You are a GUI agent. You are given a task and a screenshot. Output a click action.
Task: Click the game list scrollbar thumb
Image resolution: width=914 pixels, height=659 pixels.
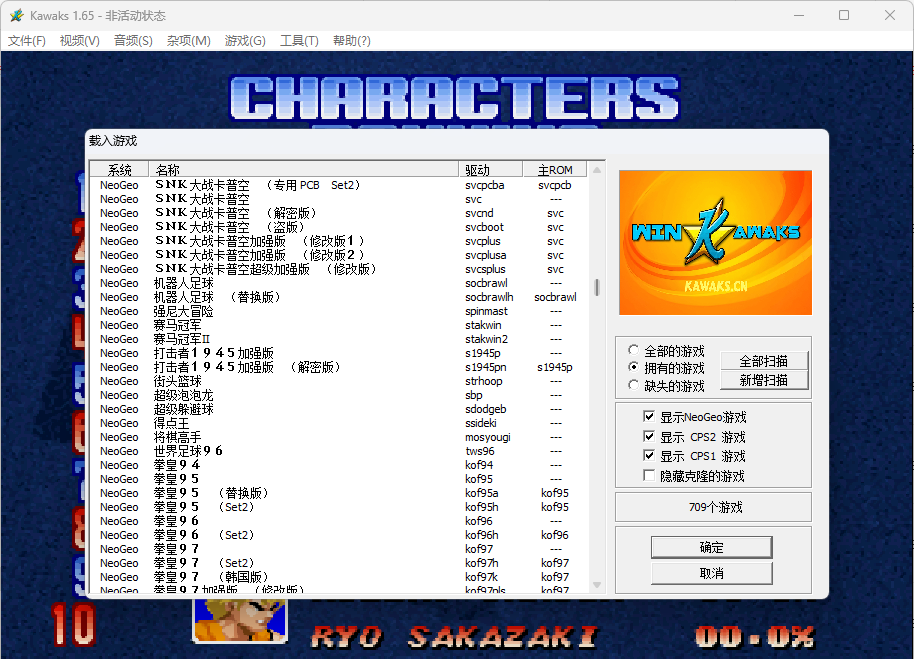[x=596, y=287]
